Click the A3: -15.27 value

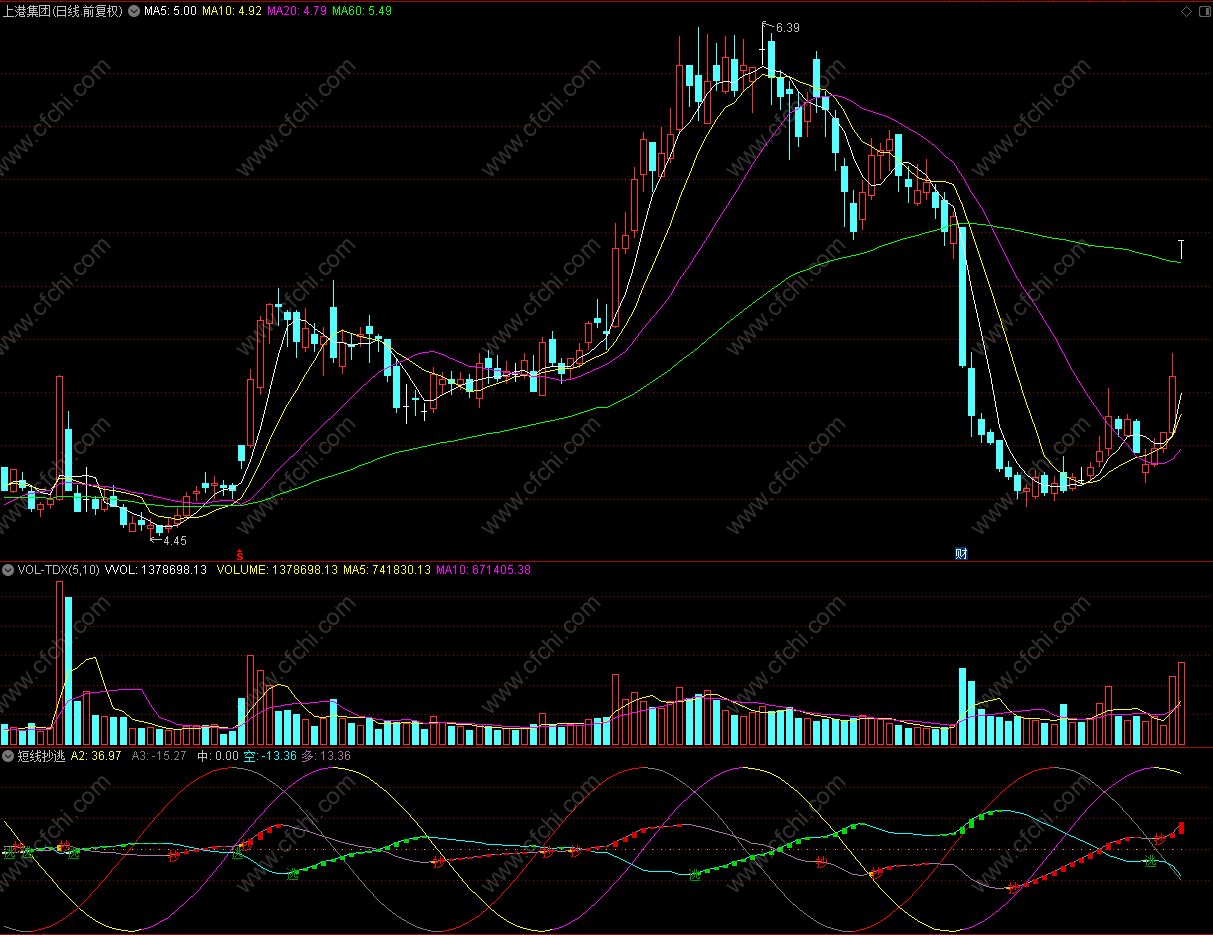pos(159,756)
